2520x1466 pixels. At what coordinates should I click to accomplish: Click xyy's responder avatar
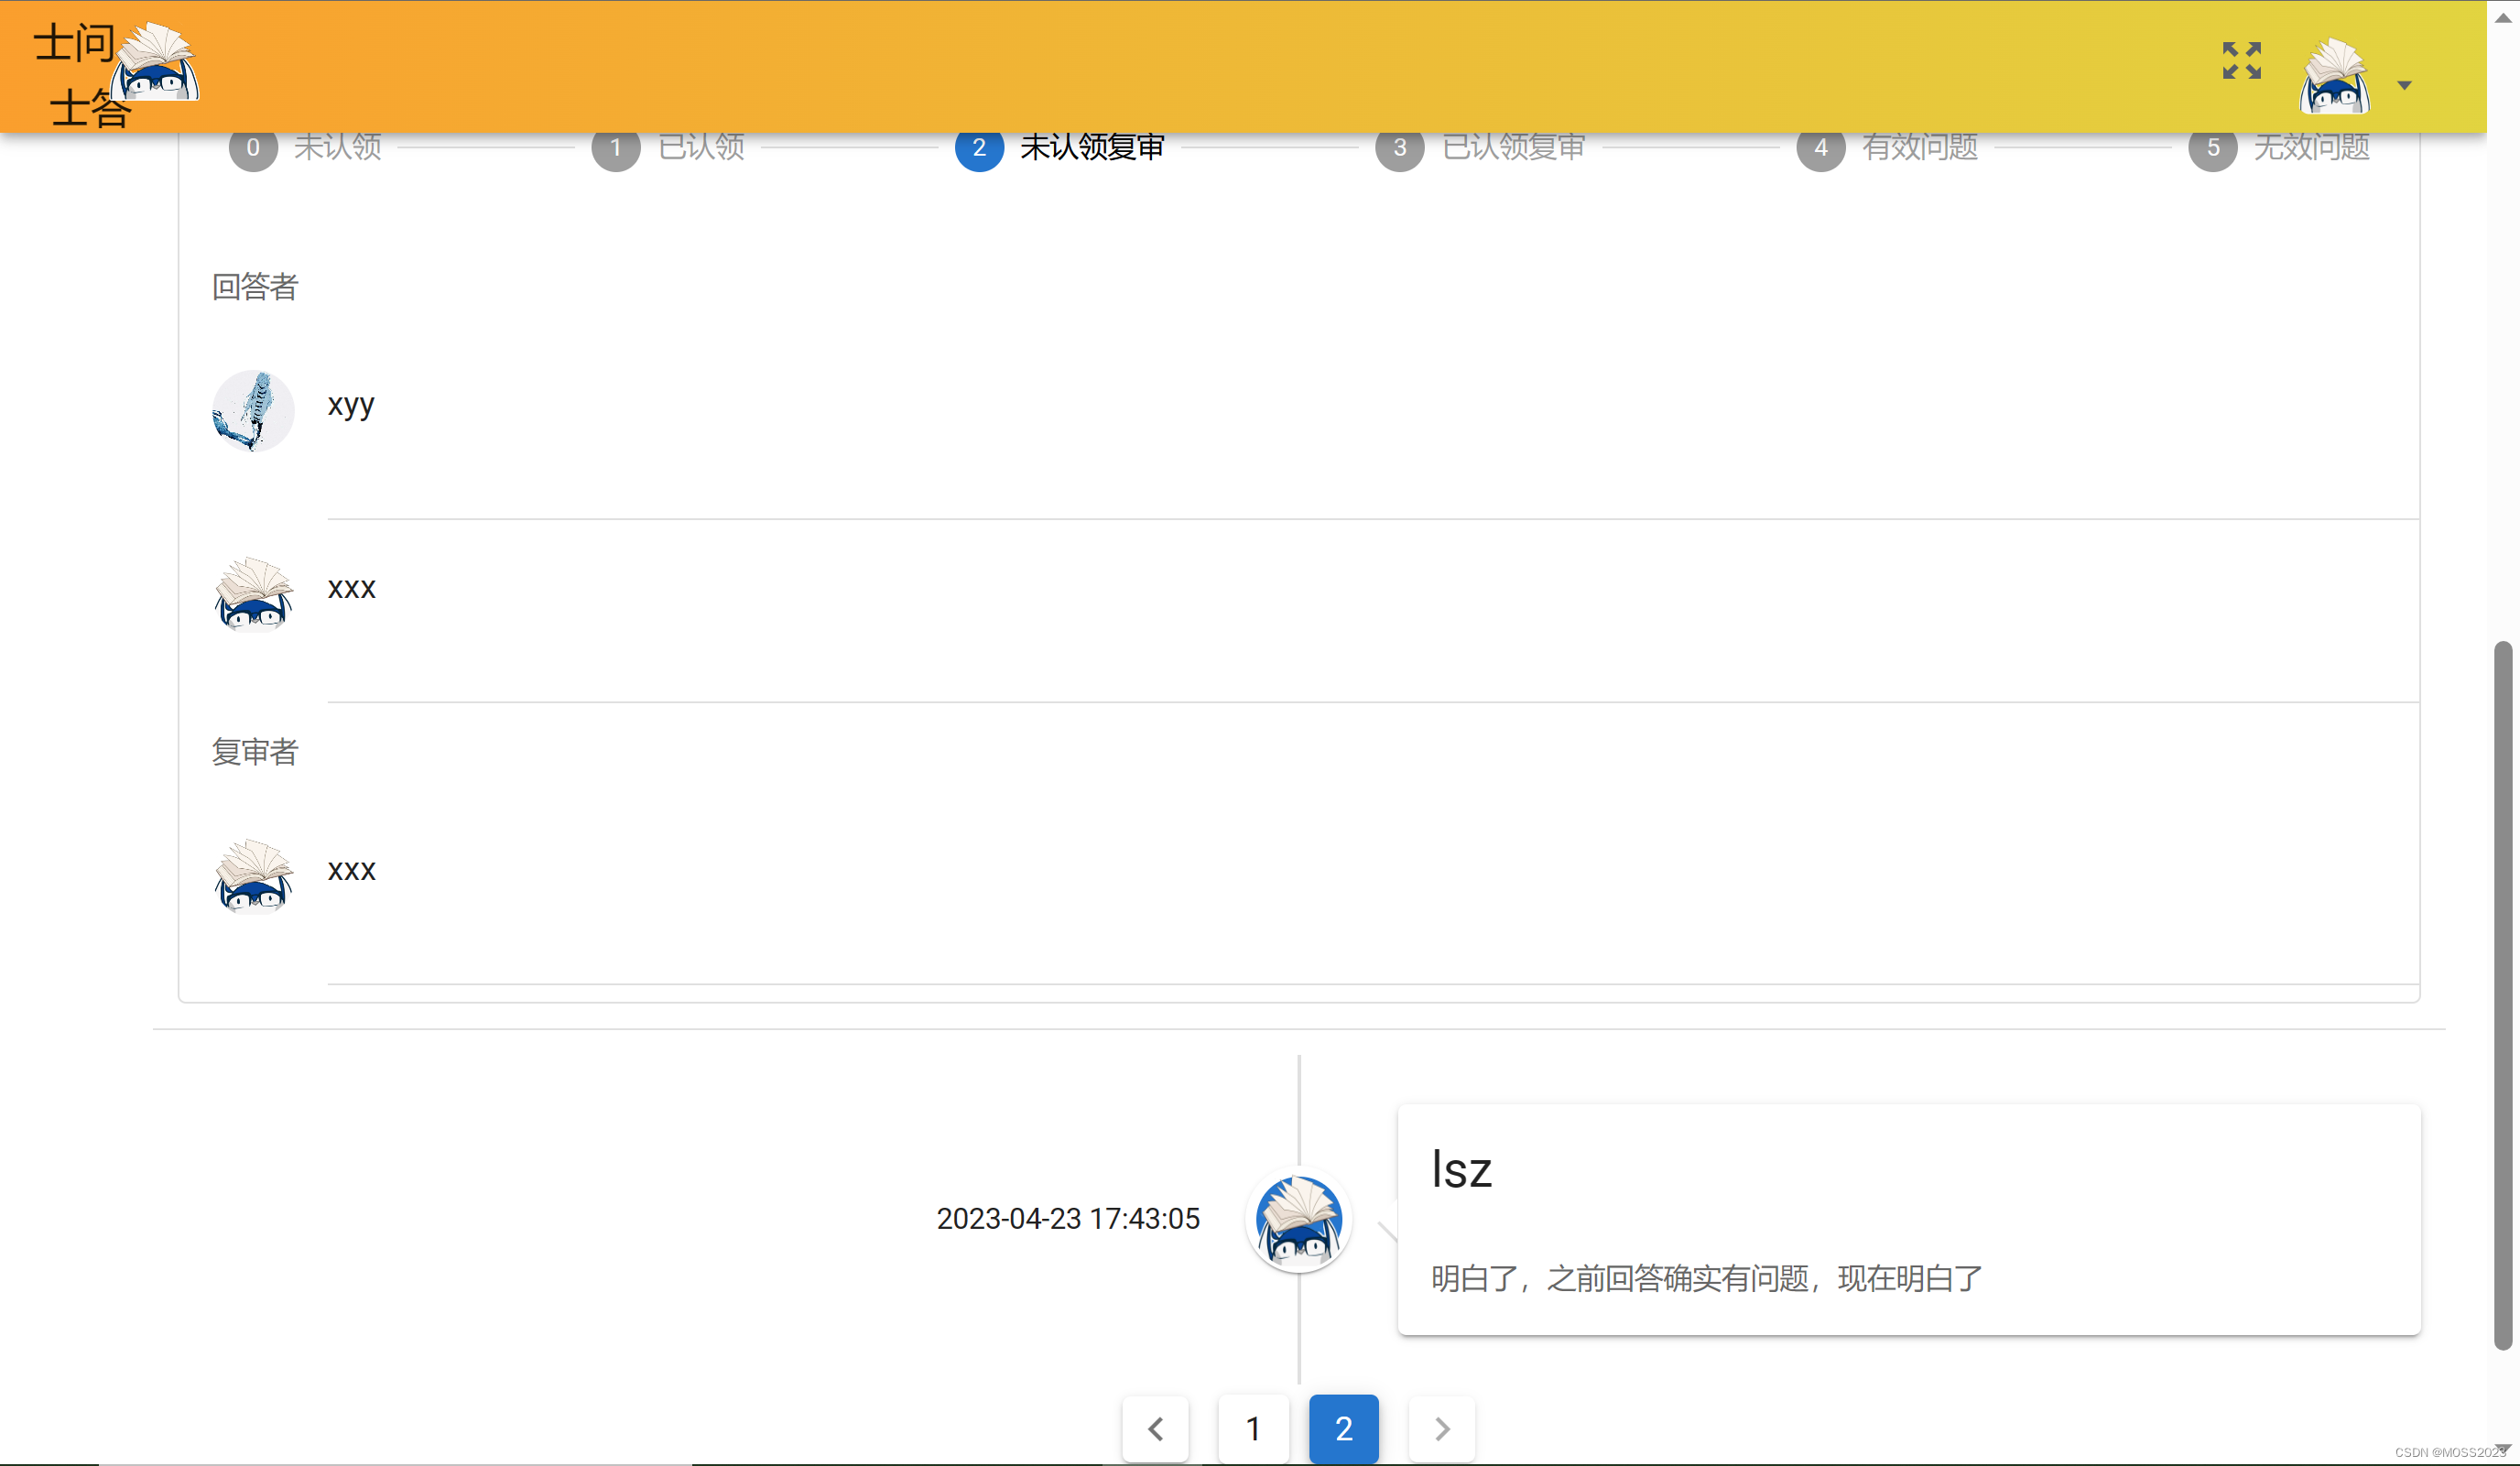(x=253, y=410)
